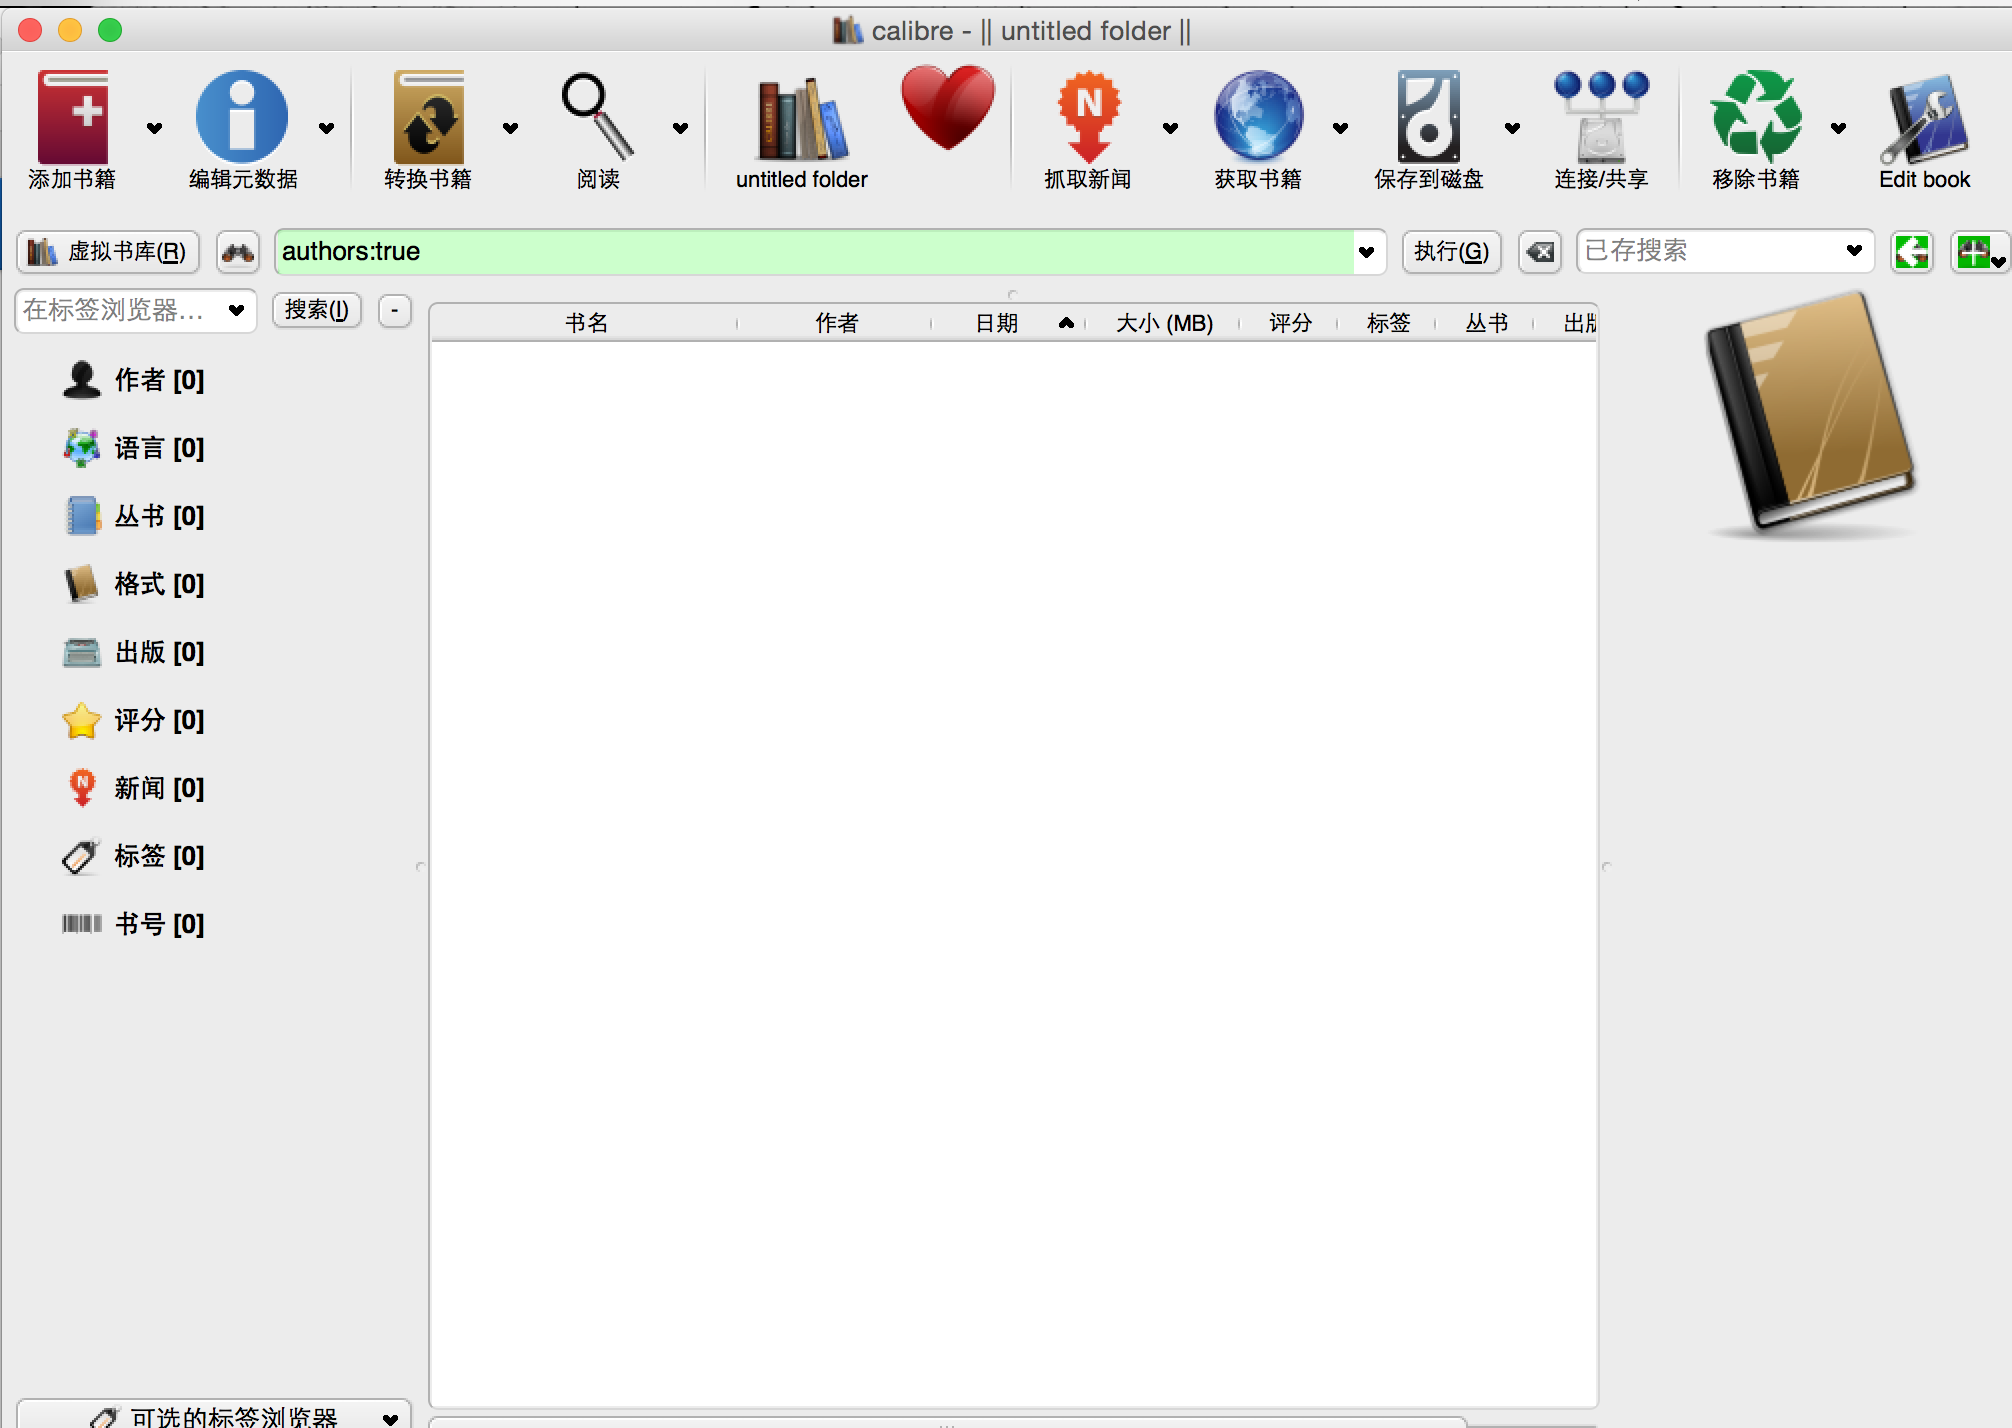
Task: Sort by the Size 大小 (MB) column header
Action: 1164,323
